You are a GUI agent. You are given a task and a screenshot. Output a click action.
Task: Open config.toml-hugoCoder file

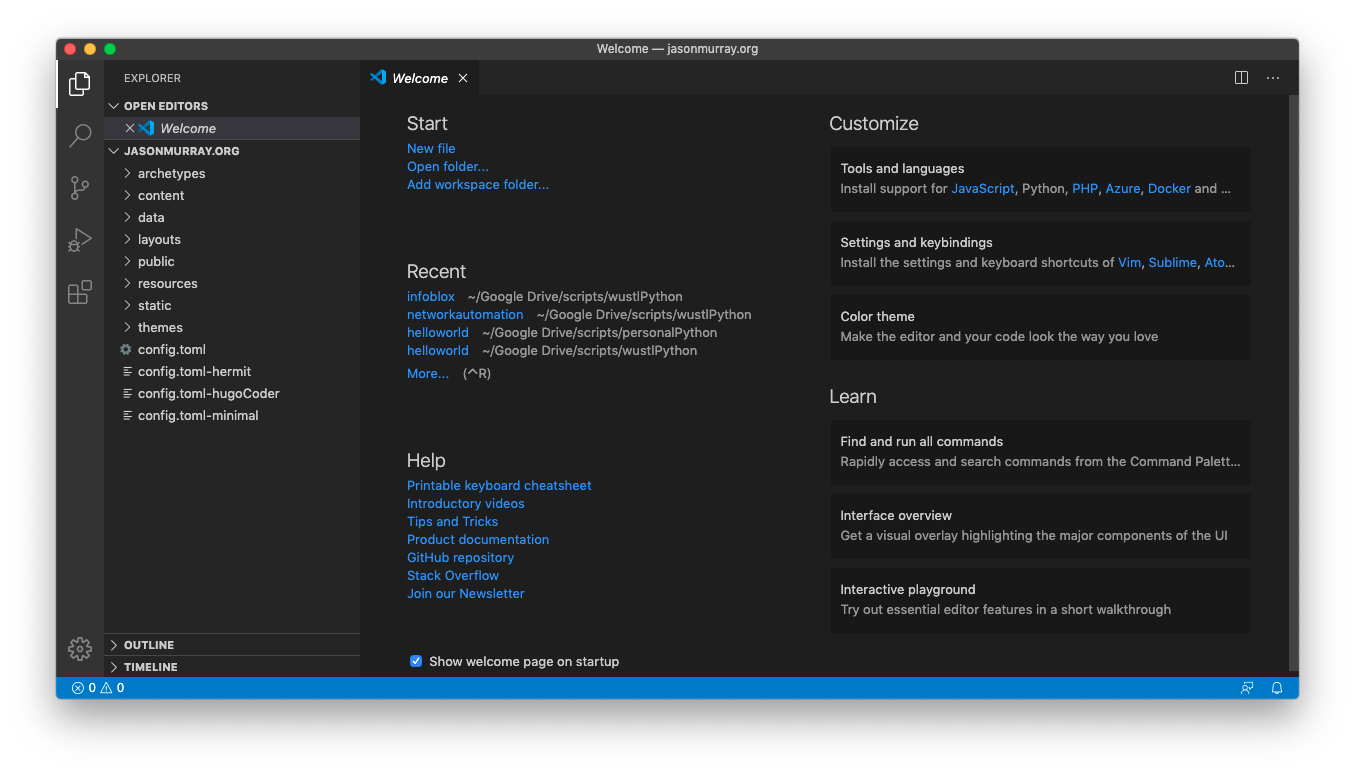click(x=232, y=393)
